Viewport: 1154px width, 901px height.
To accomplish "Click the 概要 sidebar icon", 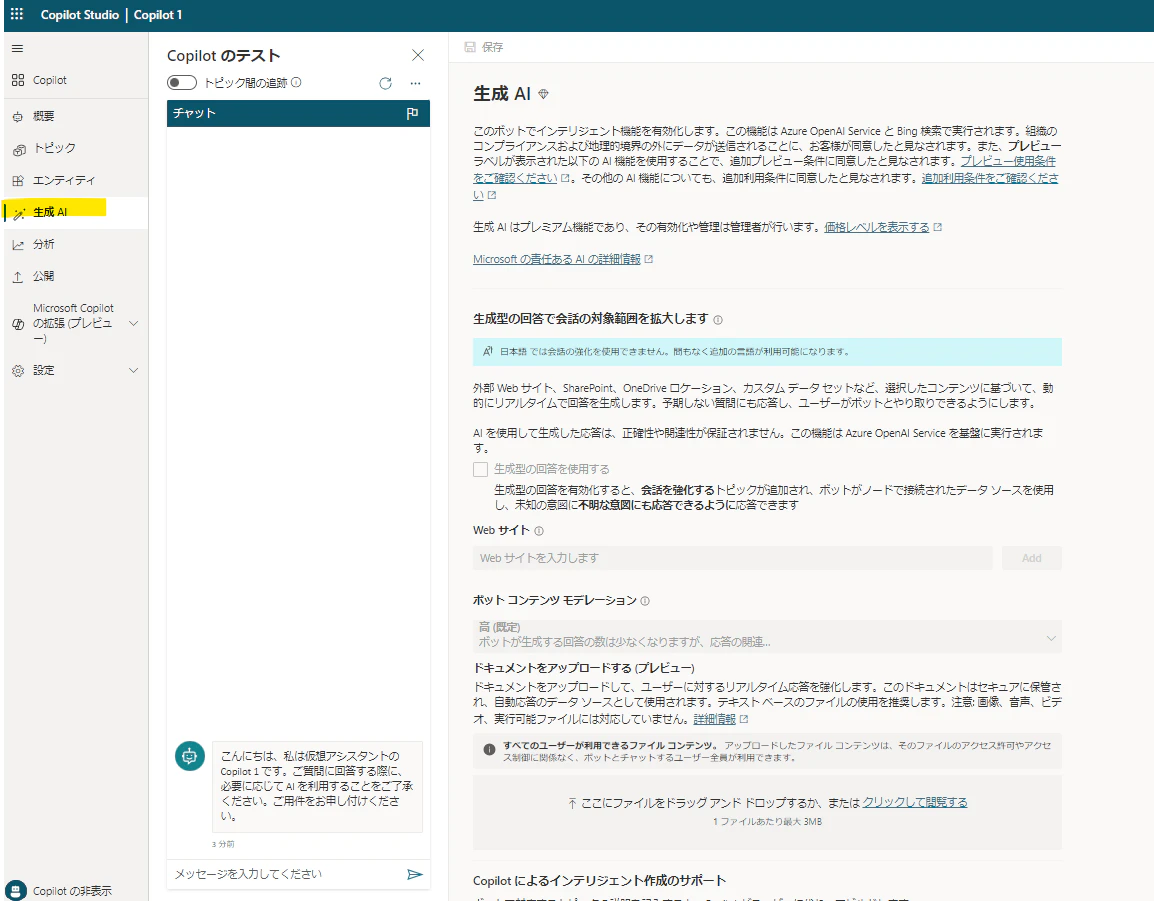I will pos(18,116).
